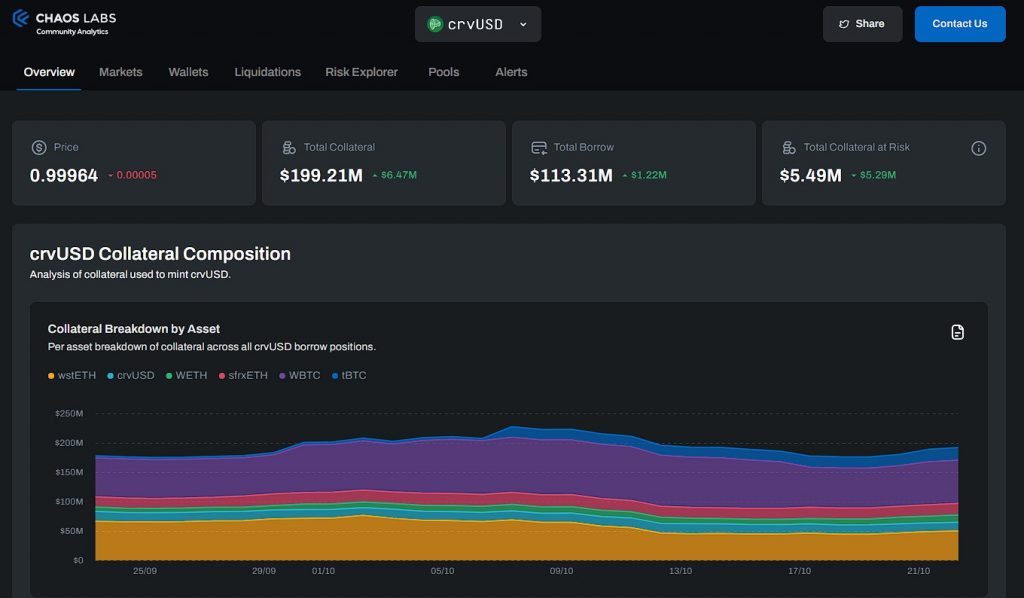Click the Total Borrow value $113.31M
Image resolution: width=1024 pixels, height=598 pixels.
571,176
